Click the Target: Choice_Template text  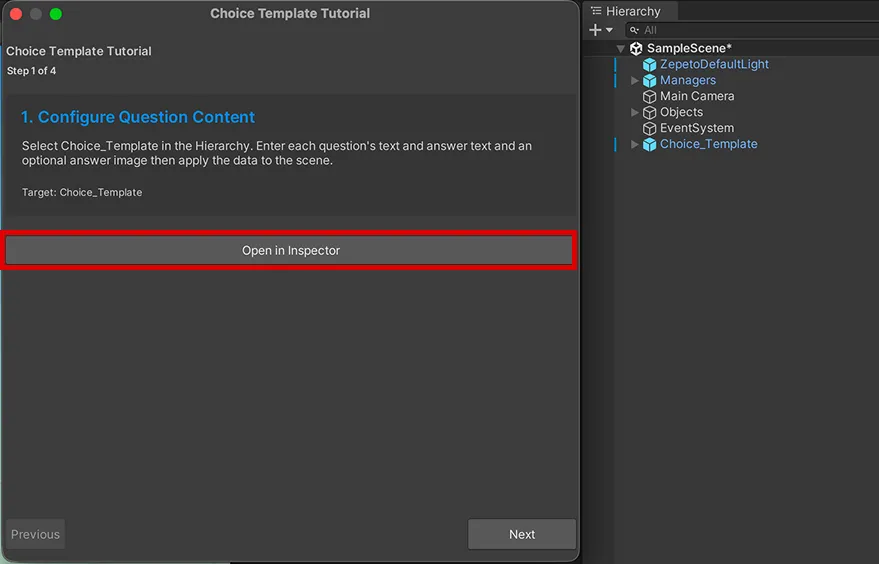click(x=82, y=192)
